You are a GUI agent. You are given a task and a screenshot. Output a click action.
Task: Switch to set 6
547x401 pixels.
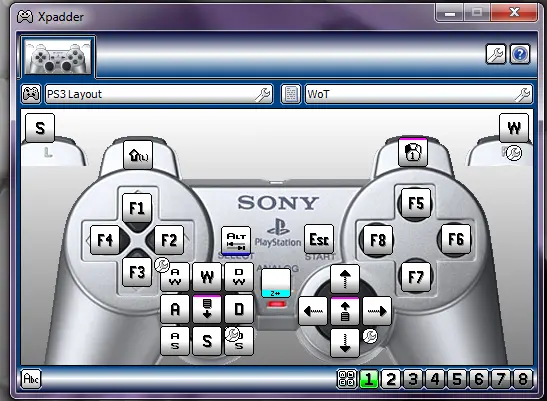479,379
